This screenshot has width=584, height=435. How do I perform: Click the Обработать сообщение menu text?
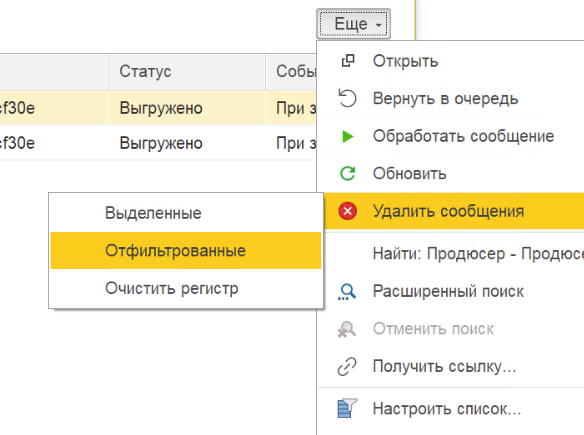(x=463, y=136)
